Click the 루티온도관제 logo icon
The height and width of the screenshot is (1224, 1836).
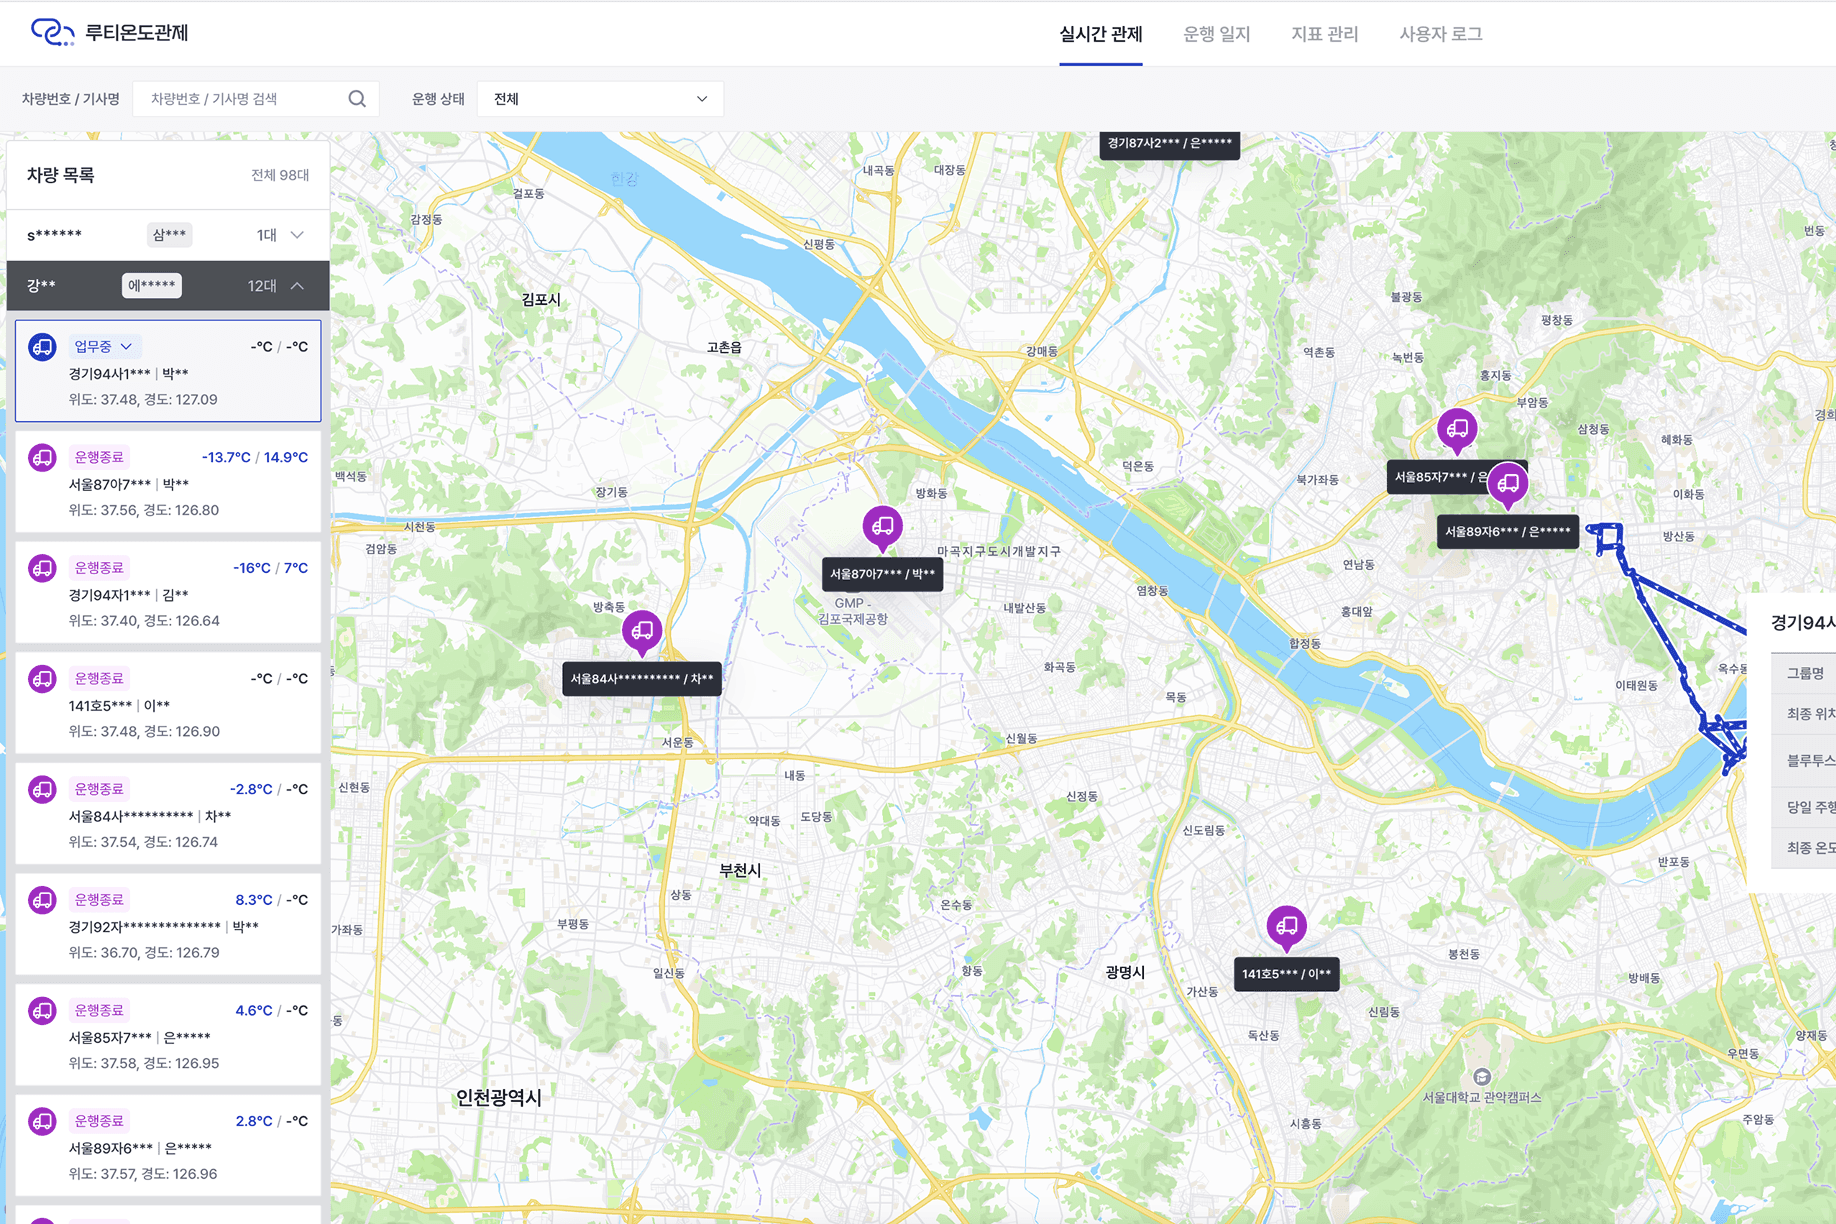tap(52, 33)
